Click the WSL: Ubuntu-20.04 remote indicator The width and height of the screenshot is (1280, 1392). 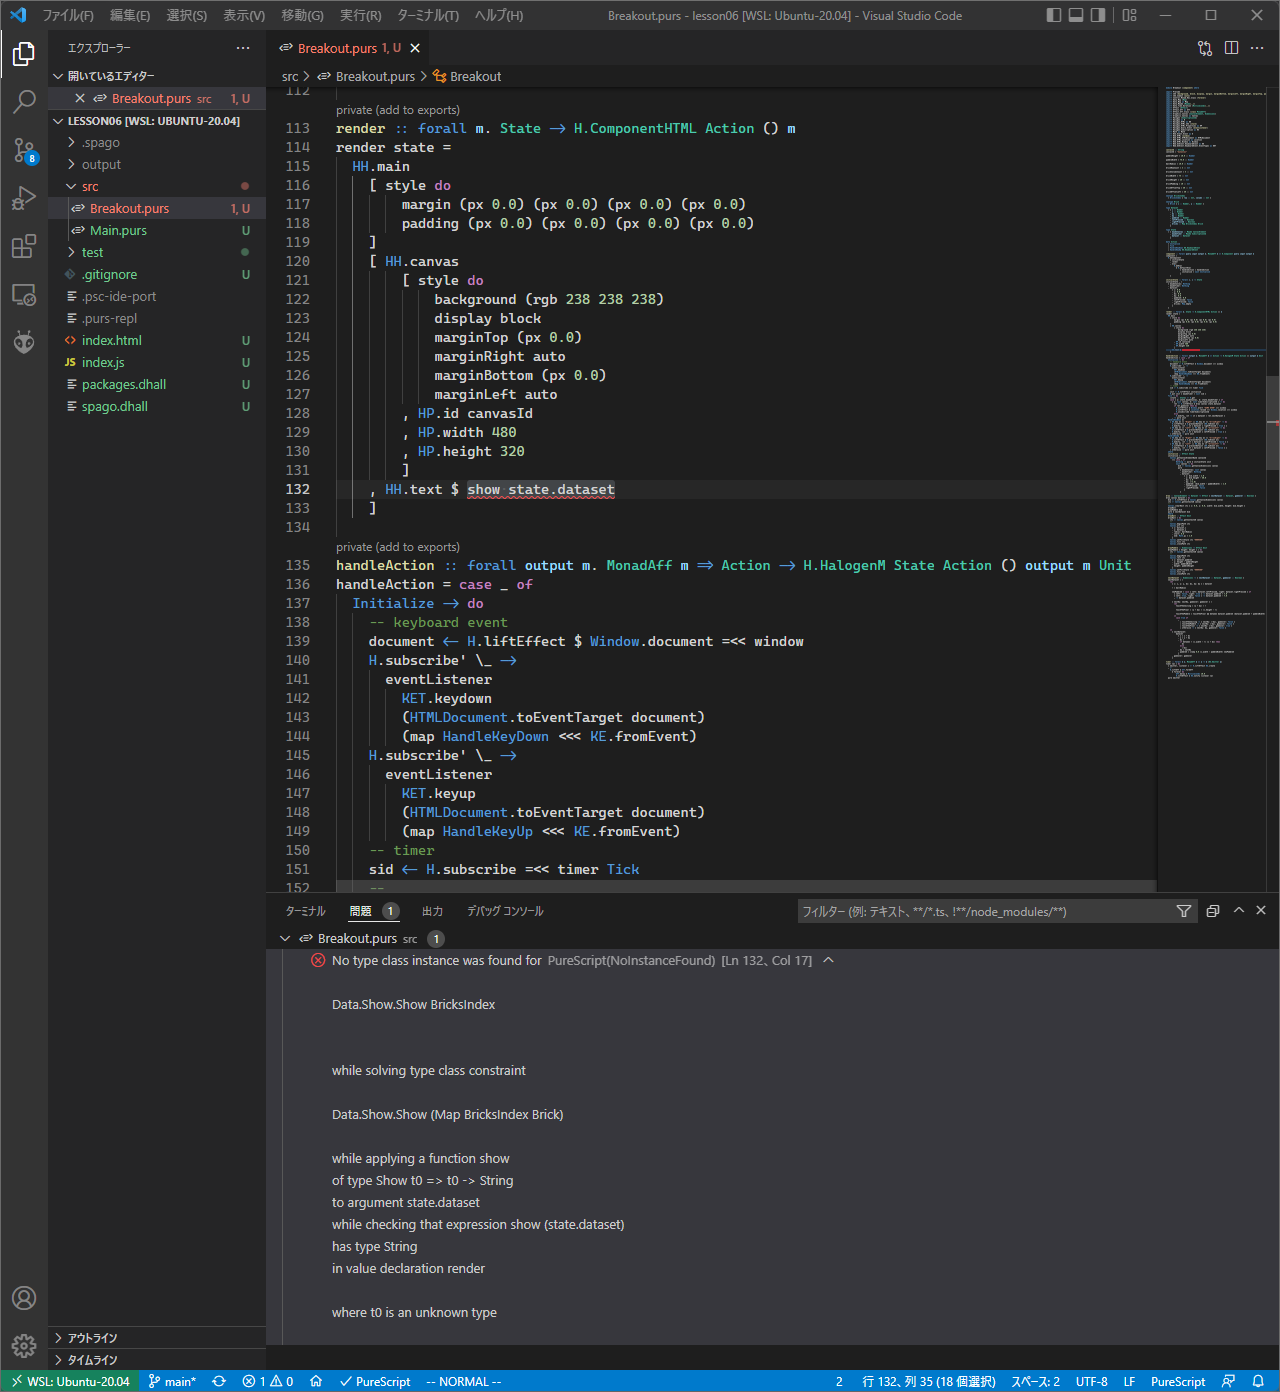click(x=70, y=1381)
